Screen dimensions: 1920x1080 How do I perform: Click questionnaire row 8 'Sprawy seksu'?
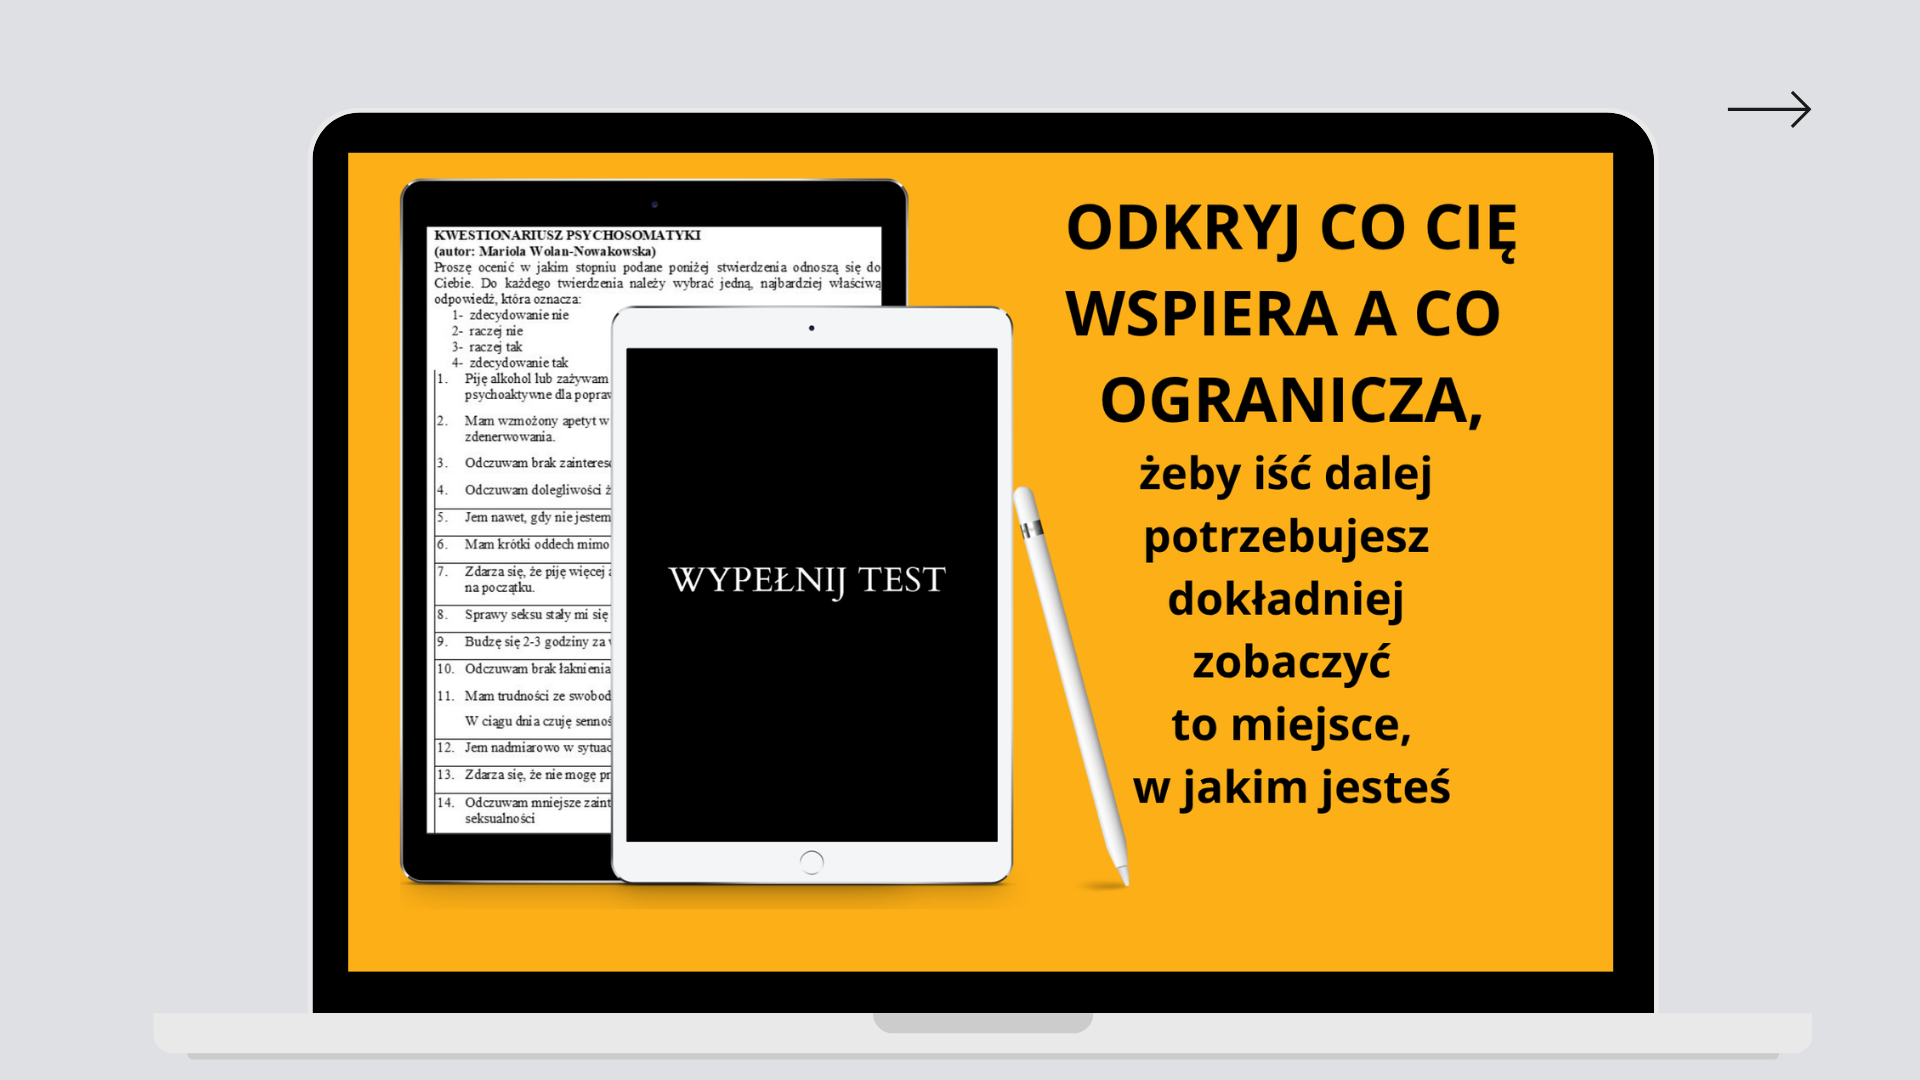[x=535, y=615]
